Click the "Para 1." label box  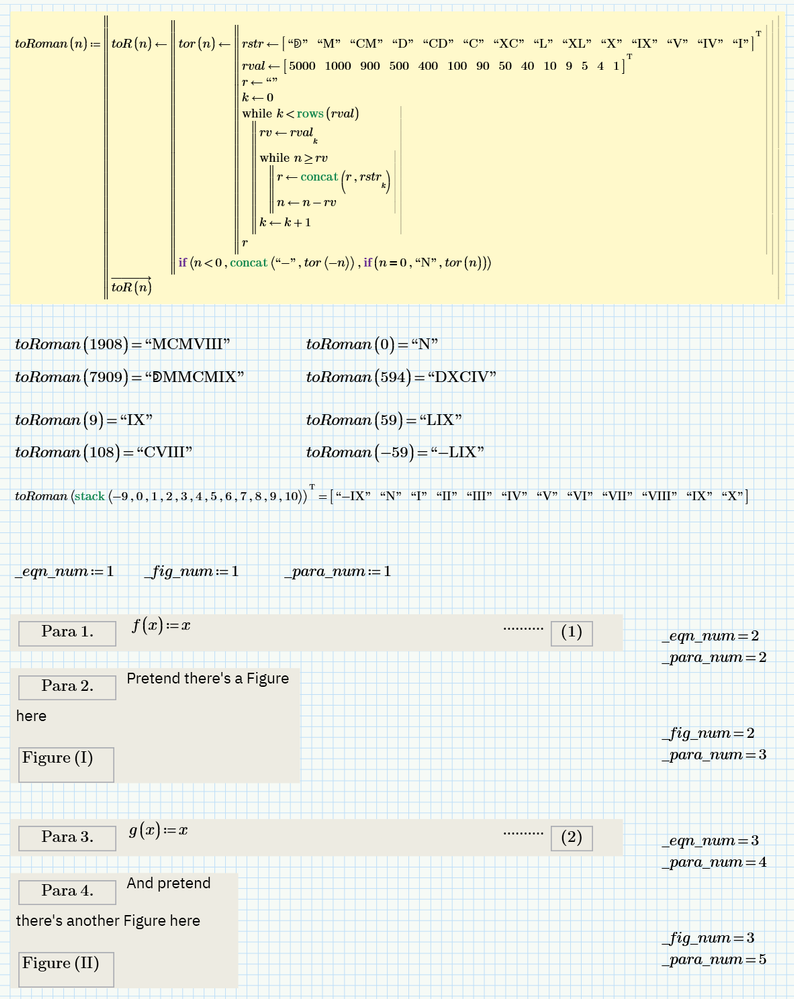[x=67, y=632]
